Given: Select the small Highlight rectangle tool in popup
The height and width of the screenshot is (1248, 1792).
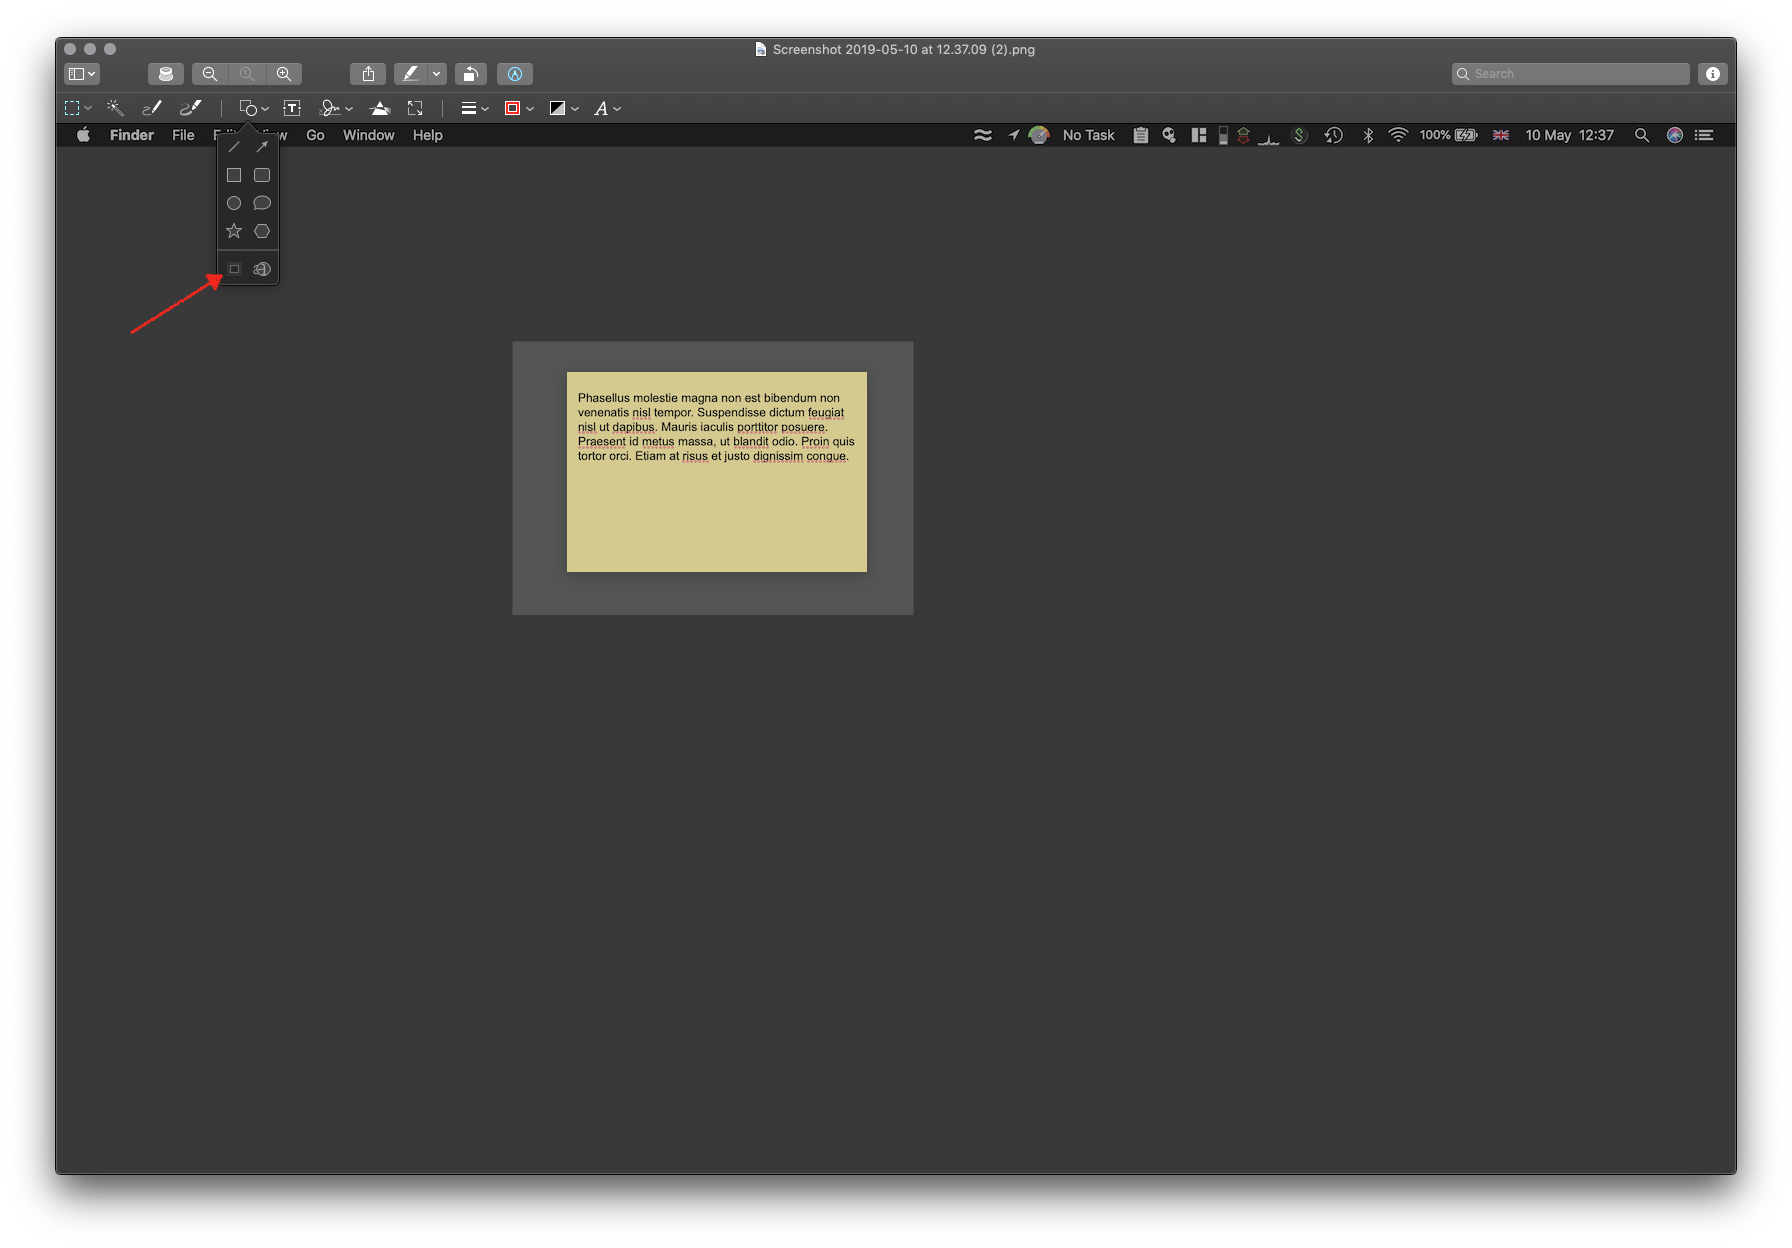Looking at the screenshot, I should pyautogui.click(x=235, y=269).
